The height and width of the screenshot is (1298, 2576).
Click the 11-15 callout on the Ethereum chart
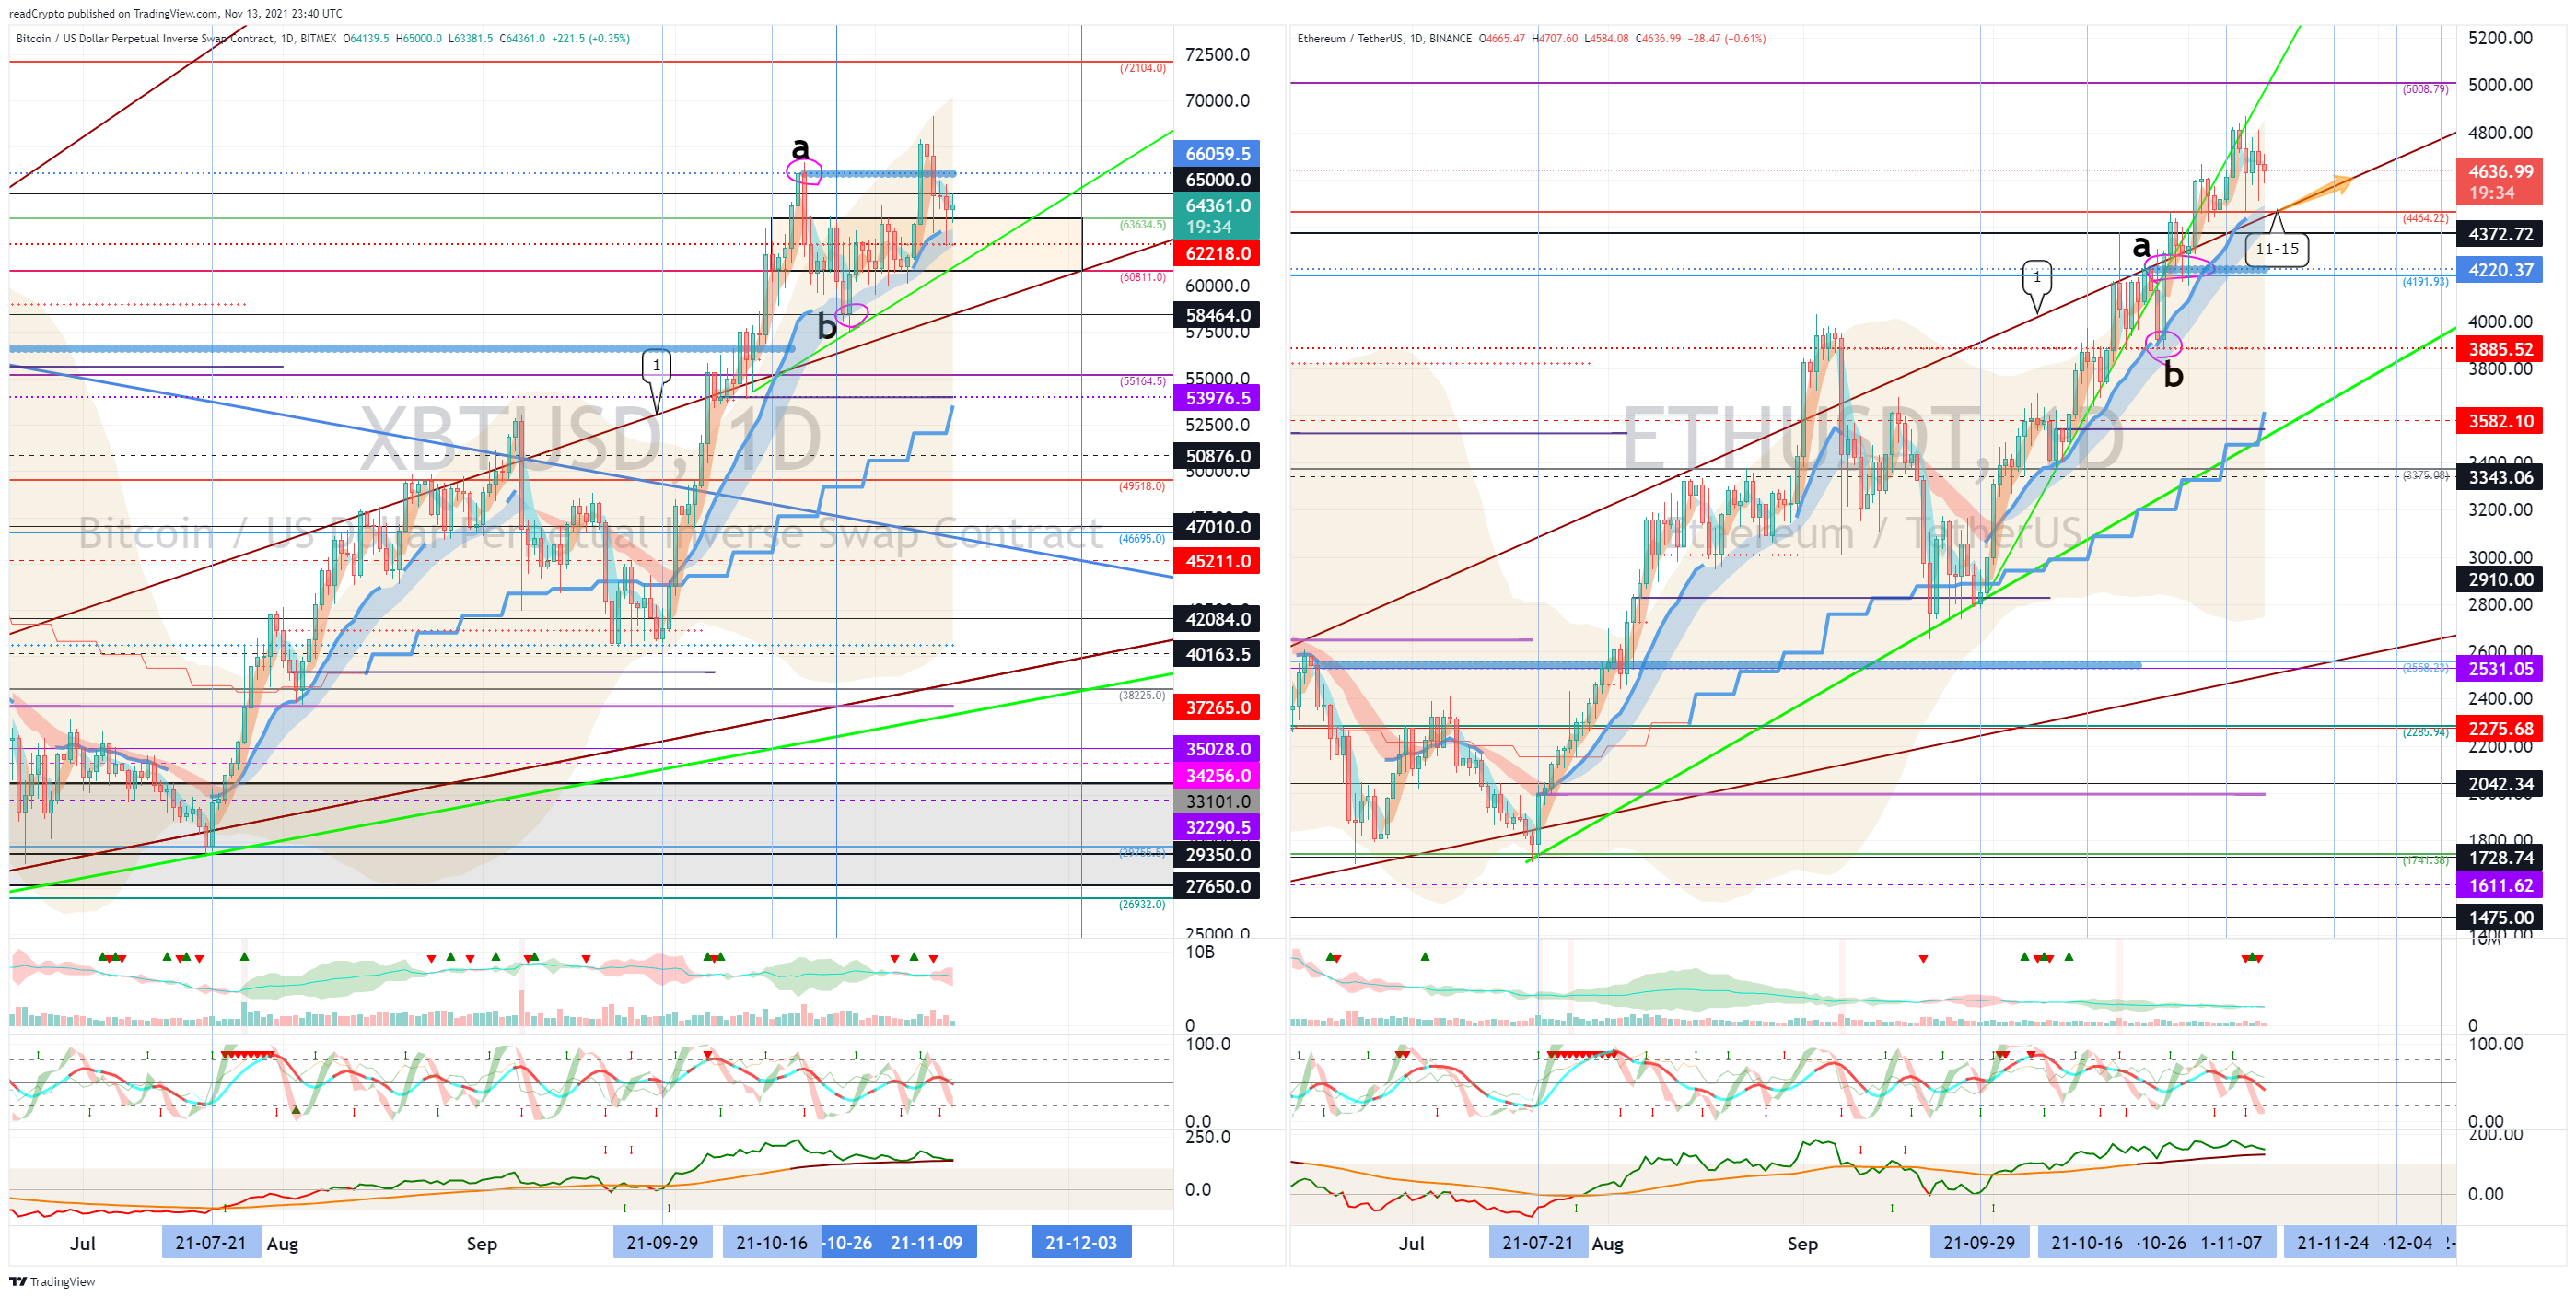click(x=2277, y=249)
